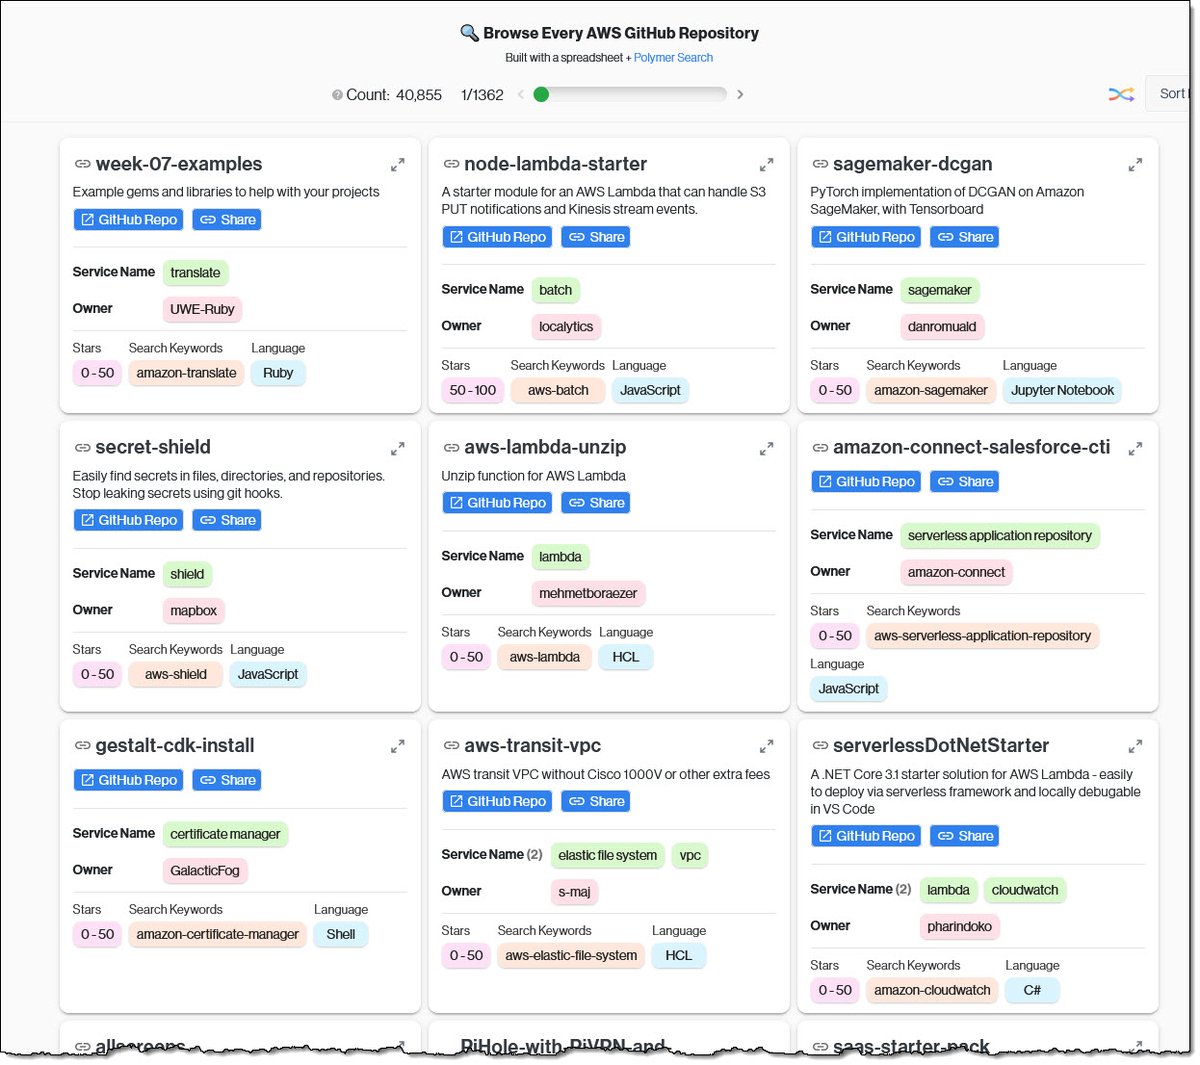Go to next page arrow

pos(740,94)
